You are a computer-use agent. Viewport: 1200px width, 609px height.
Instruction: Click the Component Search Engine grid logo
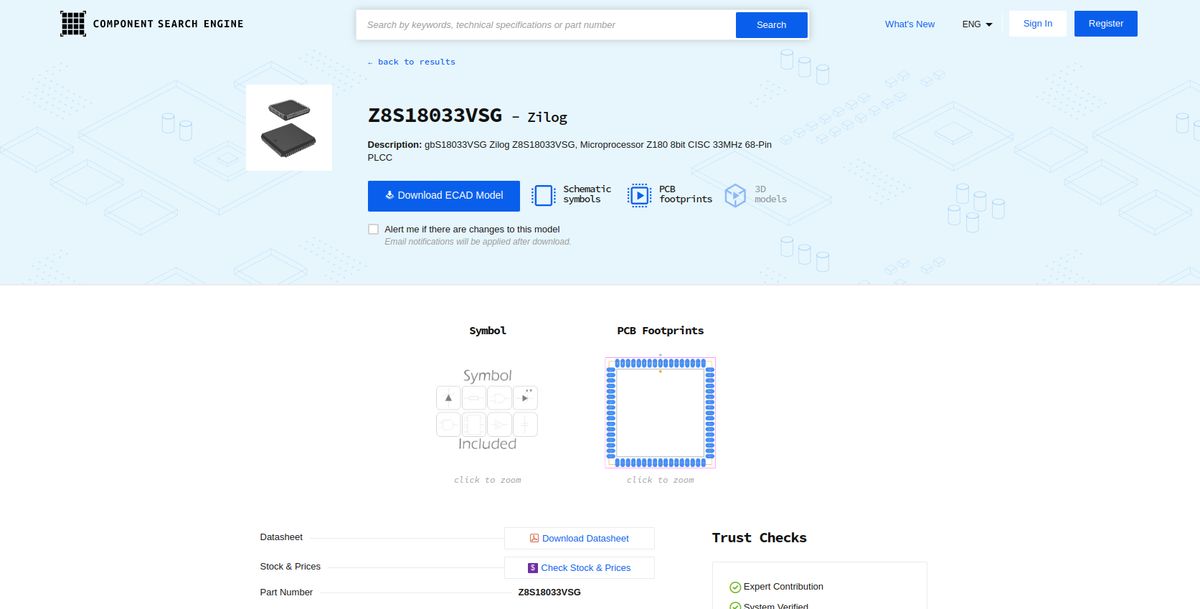pos(72,22)
